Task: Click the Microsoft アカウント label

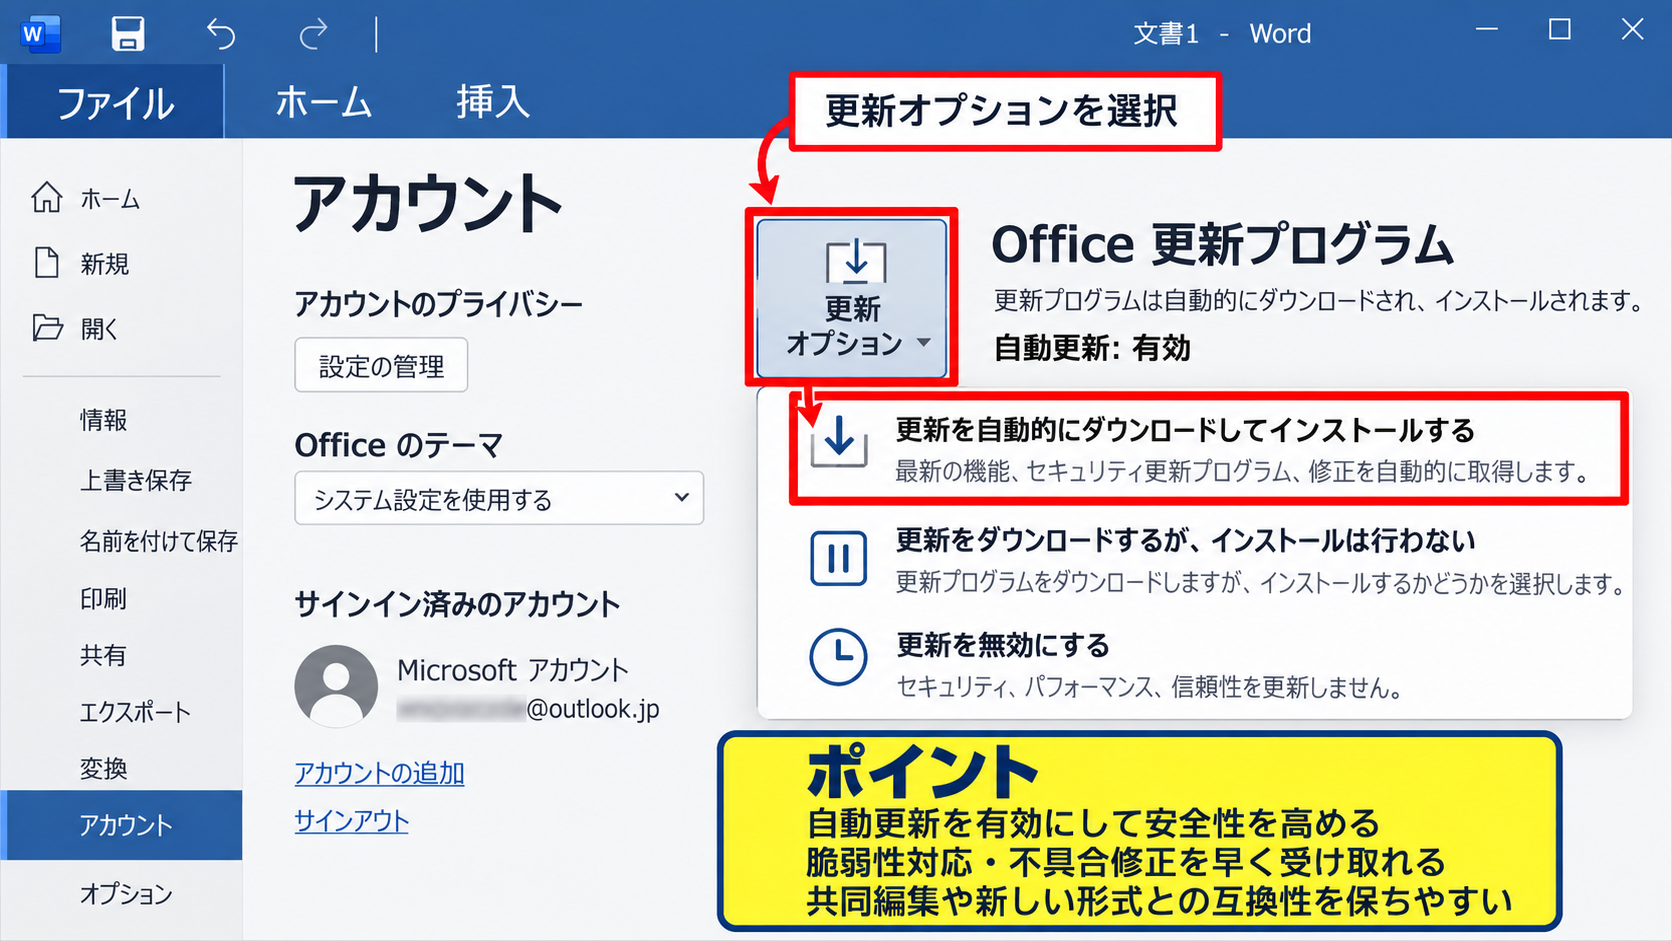Action: [513, 670]
